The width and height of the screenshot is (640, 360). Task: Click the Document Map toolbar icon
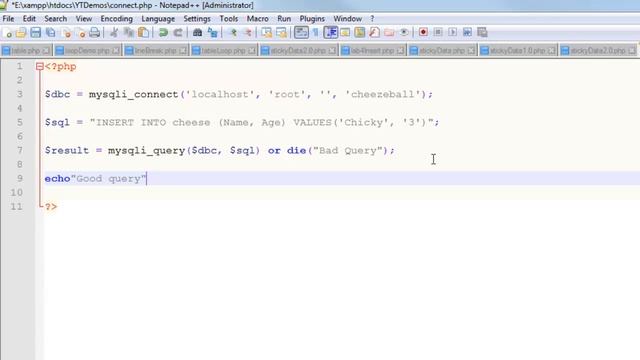point(360,33)
